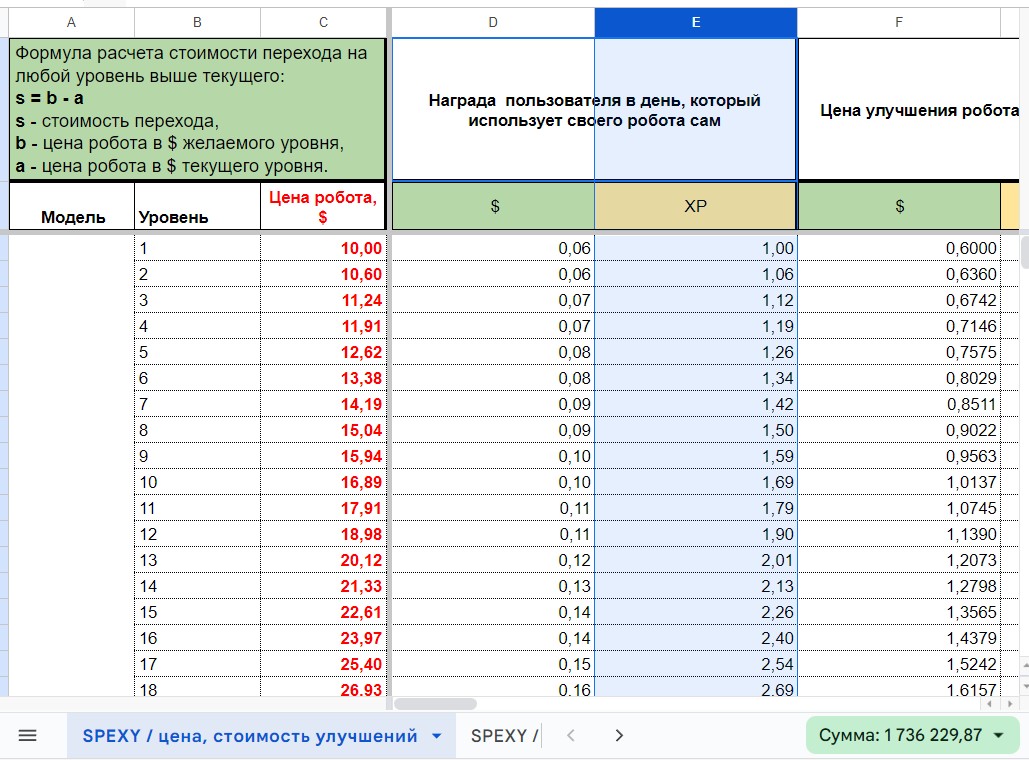Open dropdown arrow on active SPEXY sheet tab
Viewport: 1029px width, 760px height.
(436, 737)
